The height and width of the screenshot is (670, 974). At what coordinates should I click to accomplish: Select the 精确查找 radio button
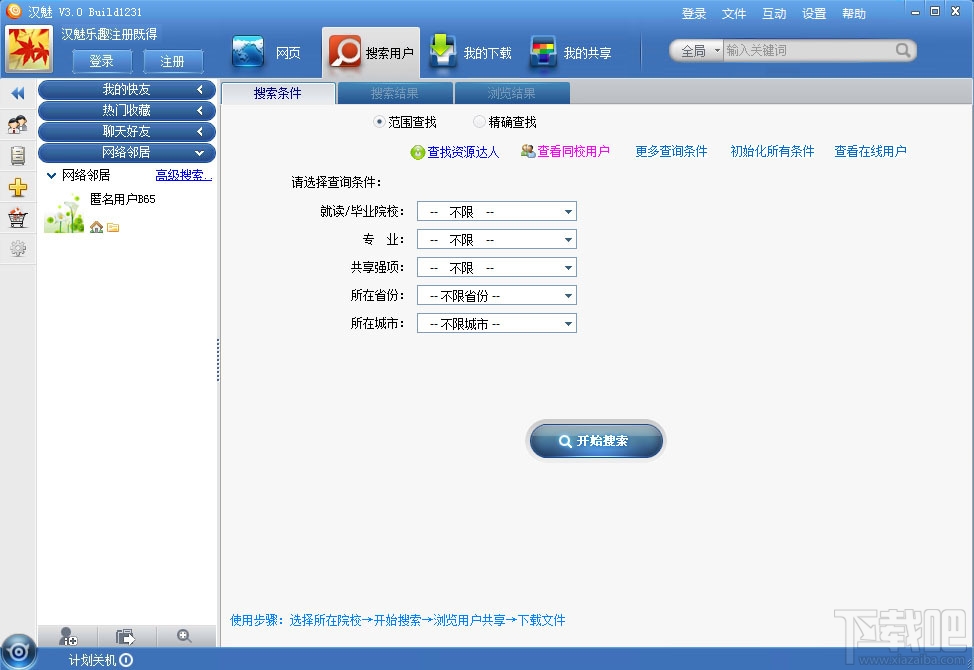(479, 121)
